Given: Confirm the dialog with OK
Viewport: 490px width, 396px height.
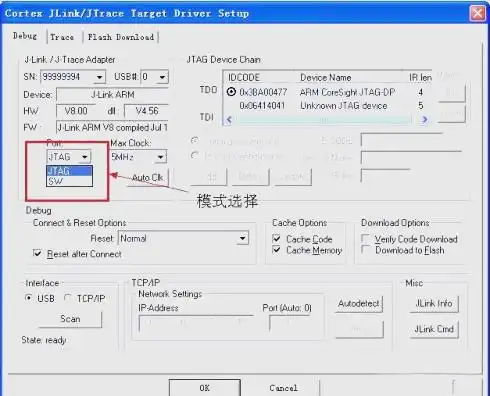Looking at the screenshot, I should click(205, 388).
